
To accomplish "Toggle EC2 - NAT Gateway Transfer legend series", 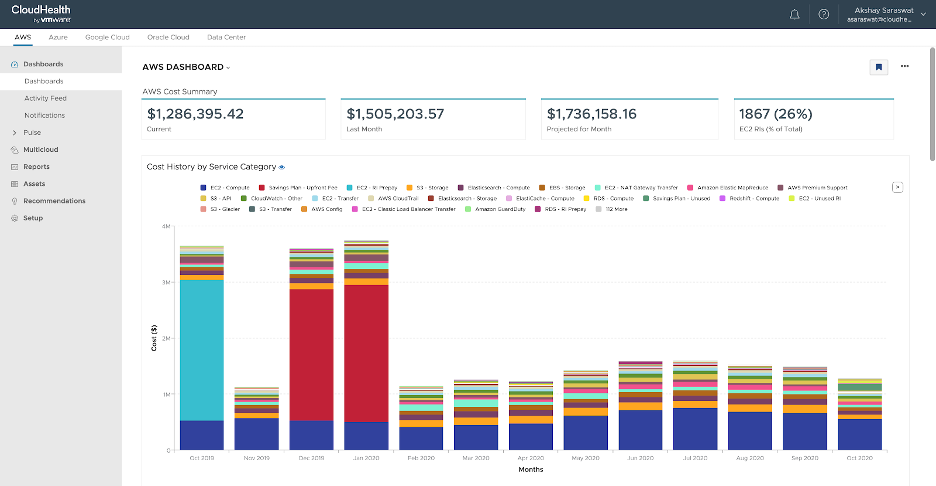I will pyautogui.click(x=636, y=188).
